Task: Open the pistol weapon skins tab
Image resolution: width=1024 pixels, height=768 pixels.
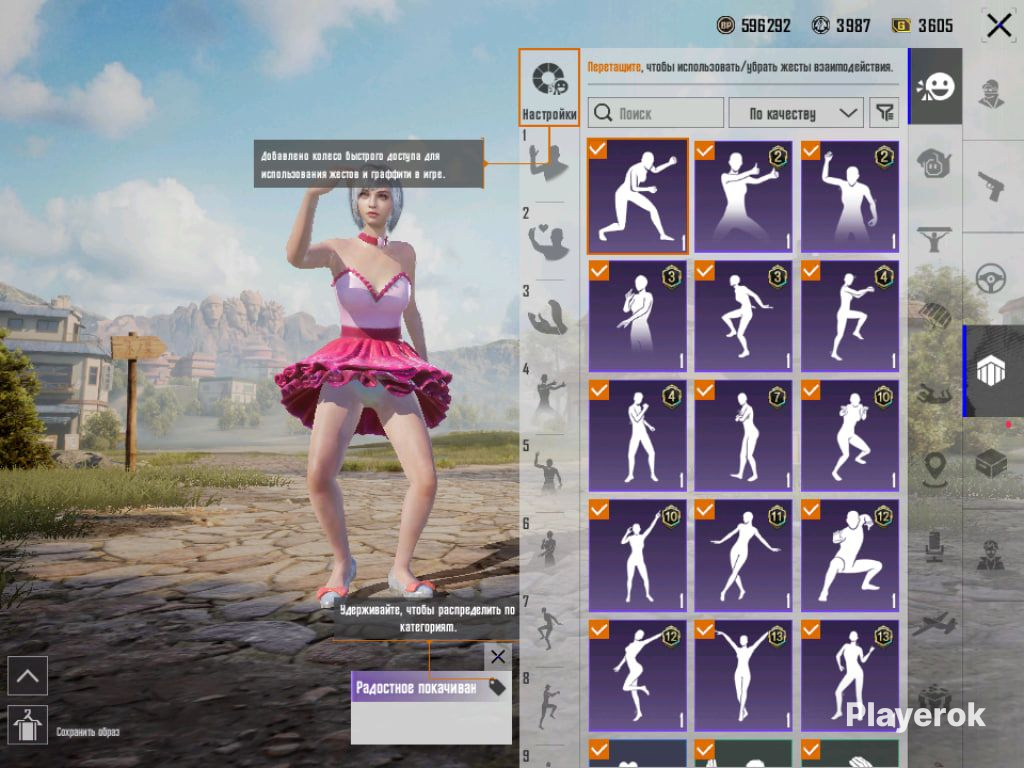Action: (x=991, y=186)
